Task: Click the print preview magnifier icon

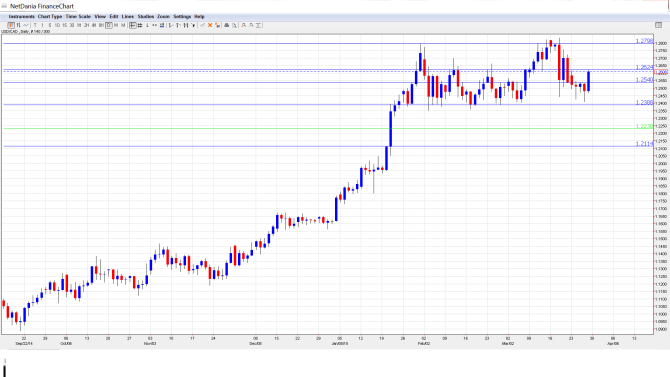Action: point(234,26)
